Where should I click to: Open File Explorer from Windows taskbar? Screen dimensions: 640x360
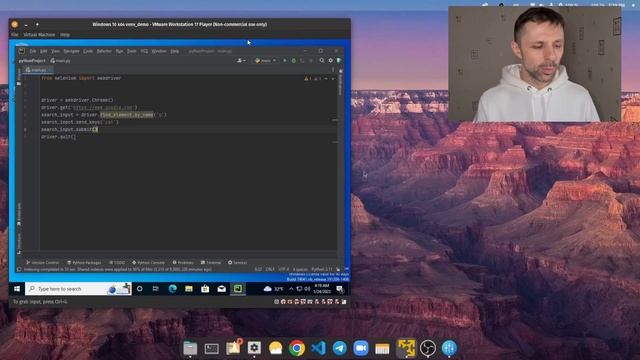189,289
